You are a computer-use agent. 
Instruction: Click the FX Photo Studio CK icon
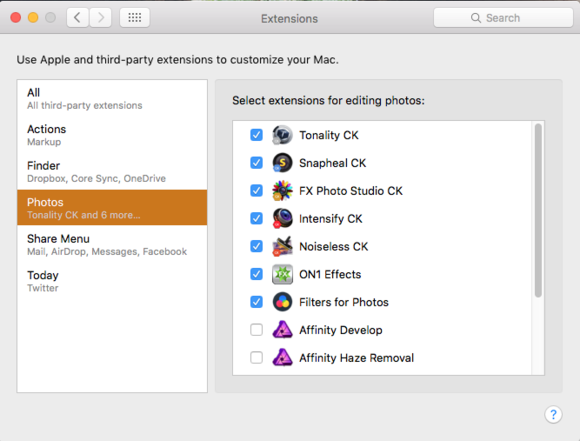tap(282, 191)
